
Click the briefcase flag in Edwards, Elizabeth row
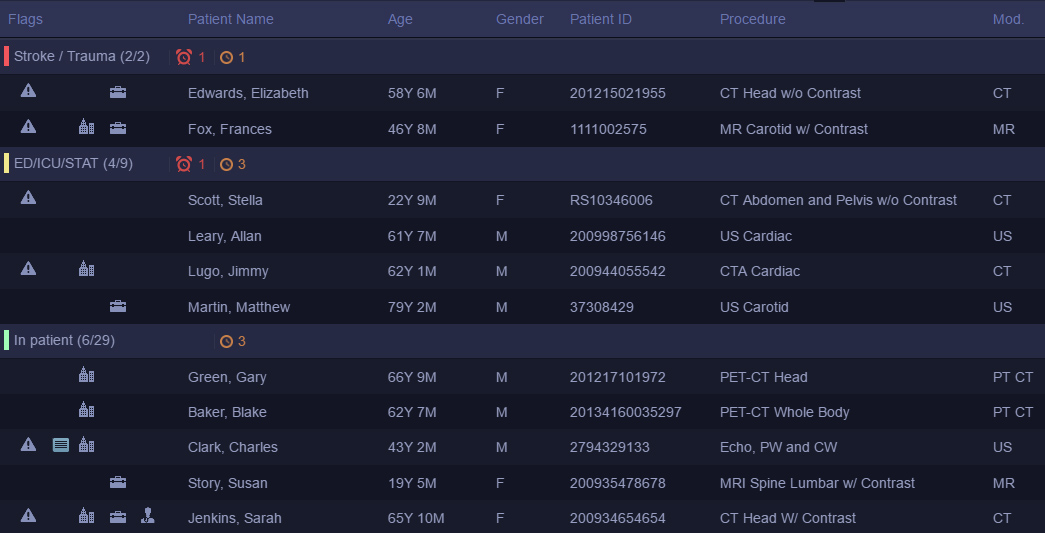(x=118, y=93)
